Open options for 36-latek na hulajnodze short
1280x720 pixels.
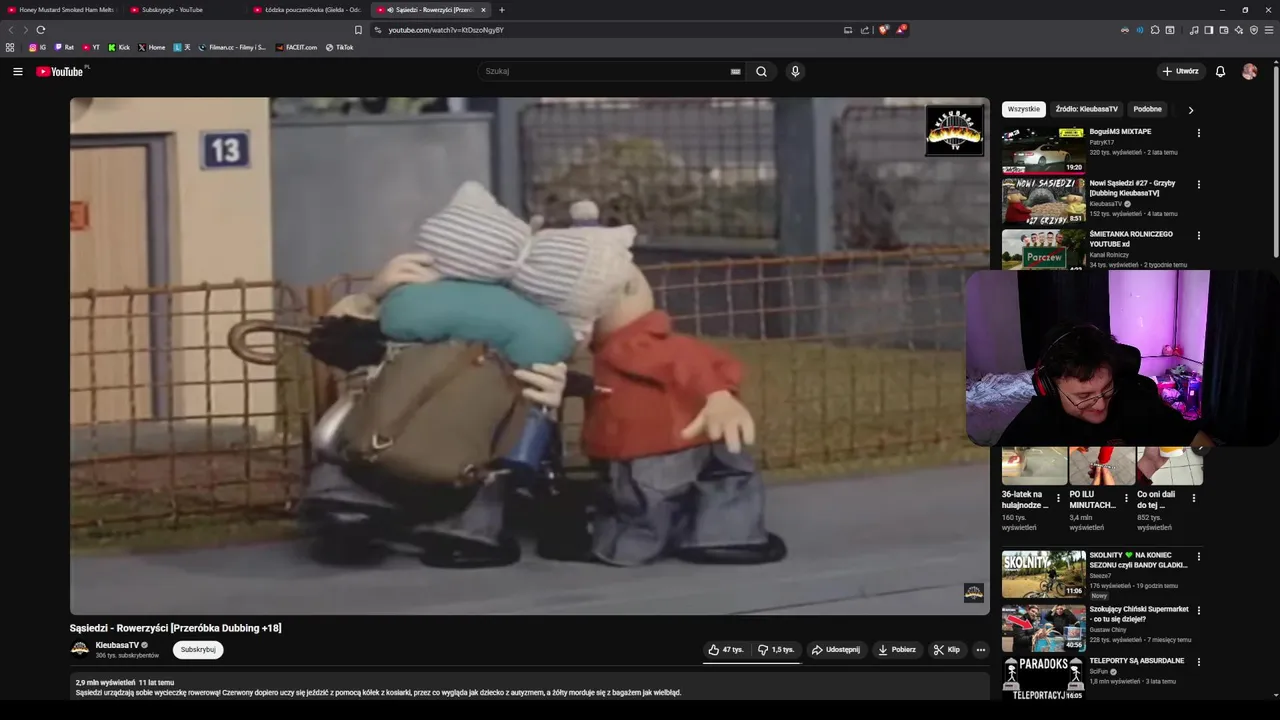tap(1058, 498)
